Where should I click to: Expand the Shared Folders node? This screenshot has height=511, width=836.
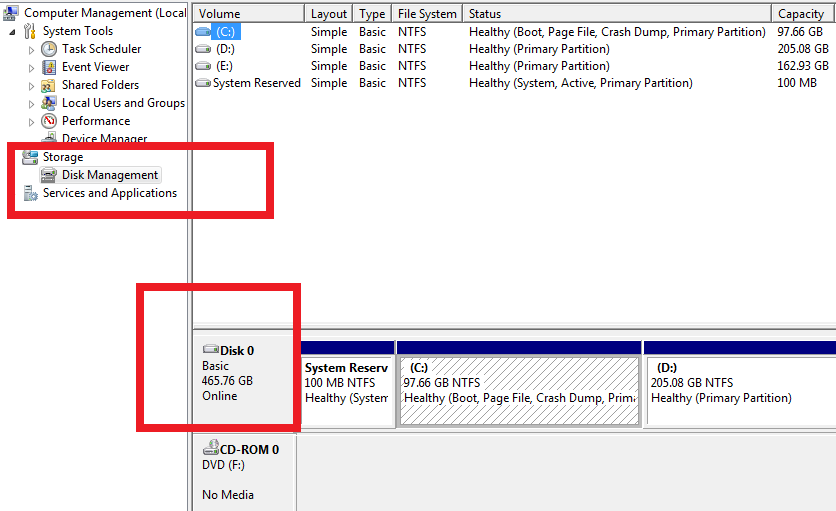31,86
